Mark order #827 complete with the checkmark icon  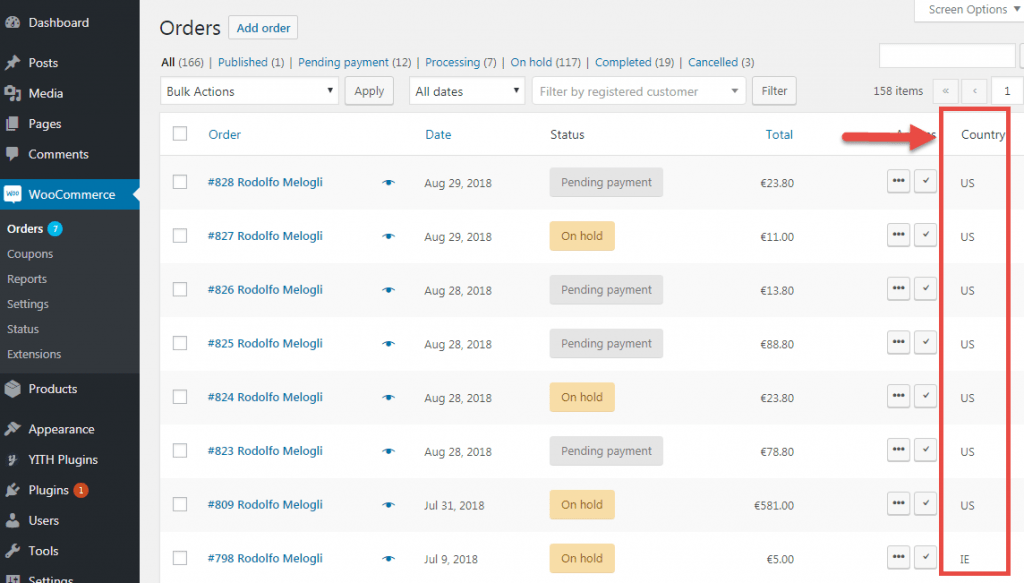click(925, 235)
